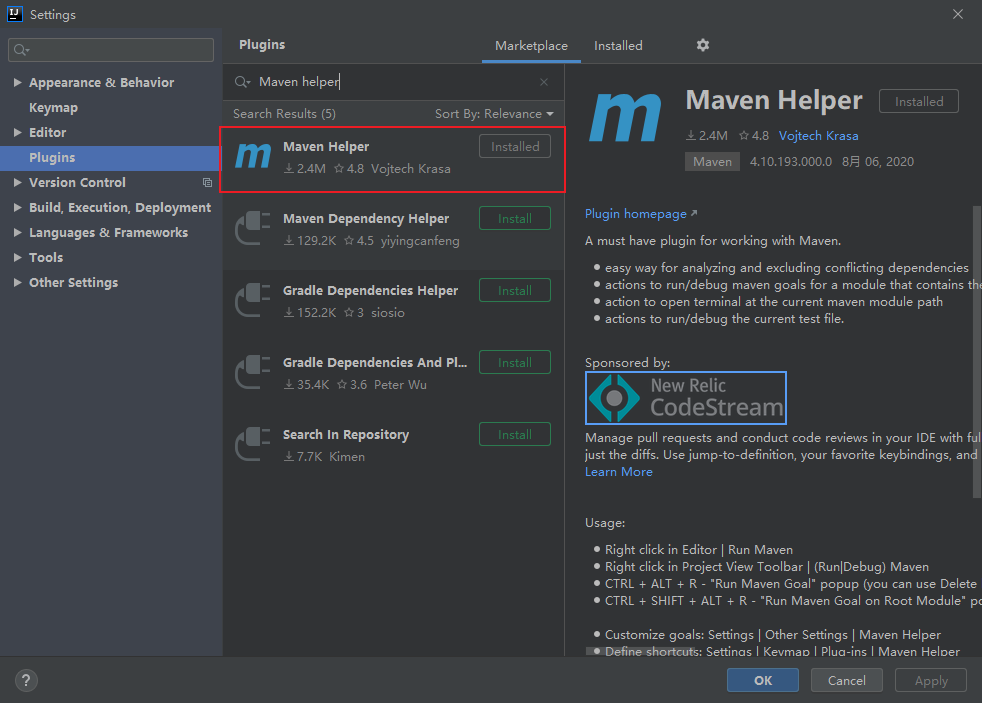Install Gradle Dependencies Helper plugin
Screen dimensions: 982x703
(x=515, y=290)
